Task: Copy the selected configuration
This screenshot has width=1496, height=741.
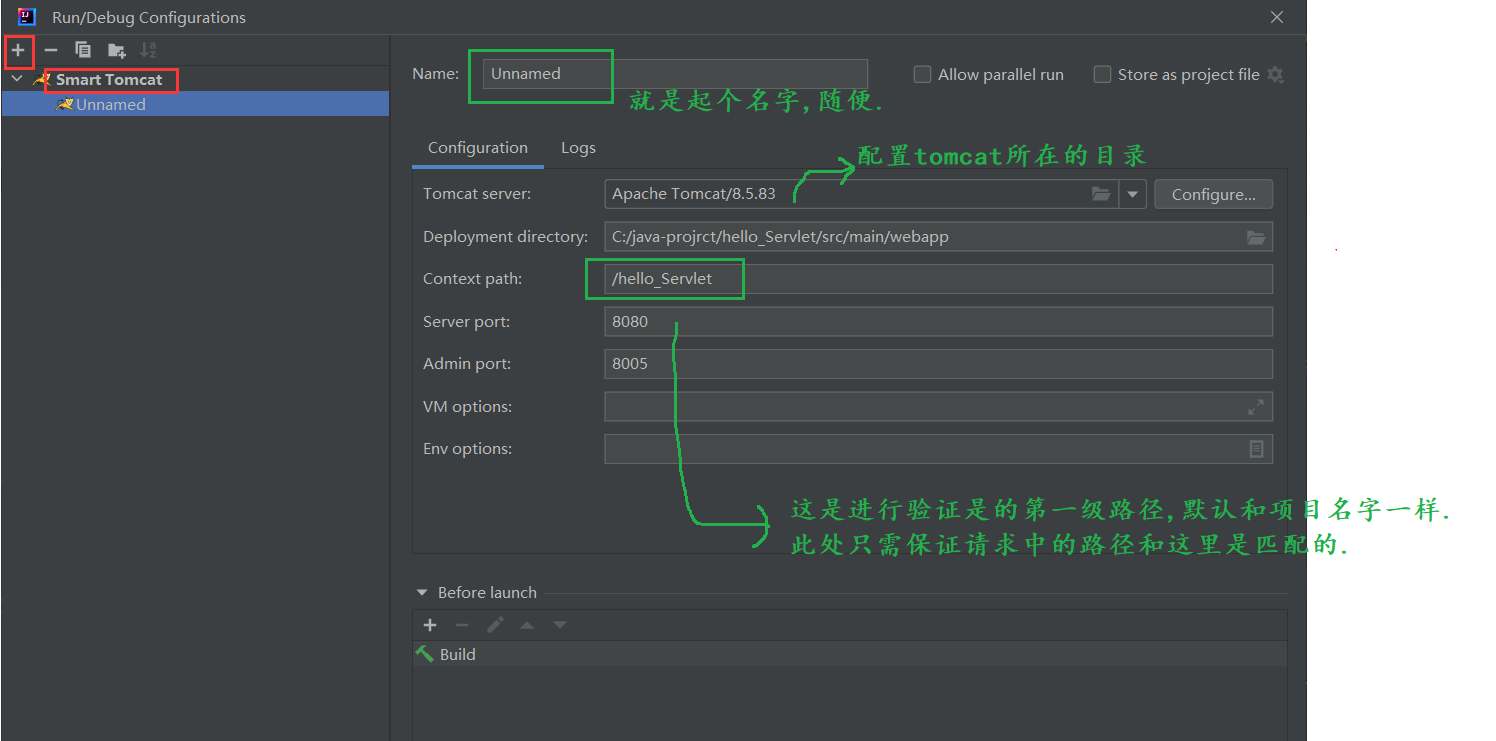Action: pyautogui.click(x=83, y=50)
